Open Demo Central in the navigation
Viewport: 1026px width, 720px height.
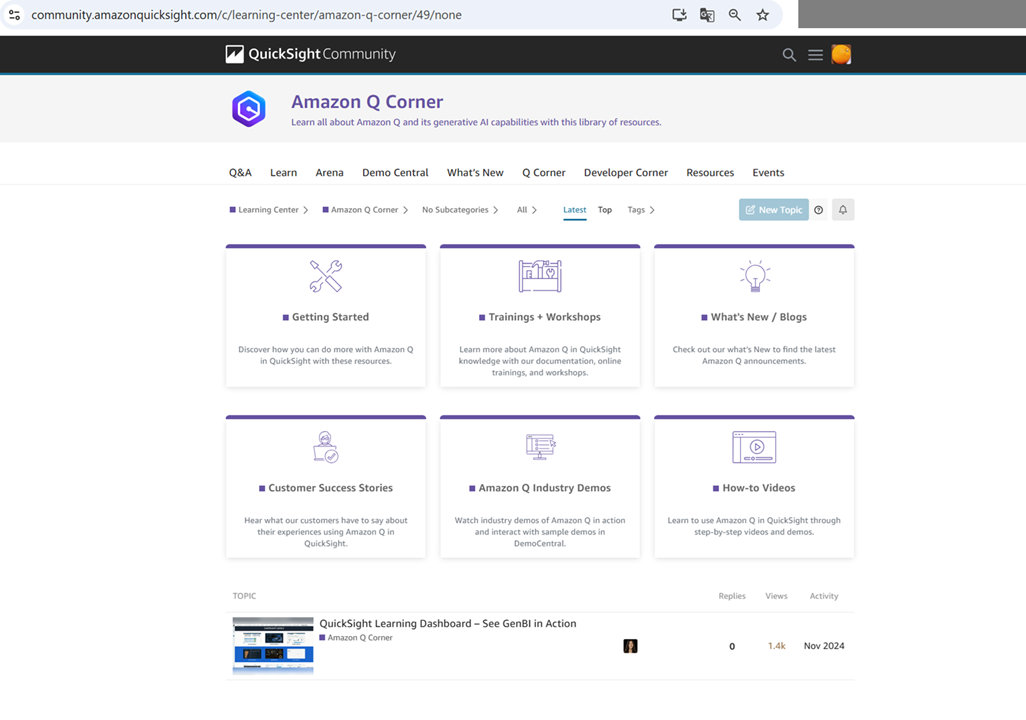(x=395, y=173)
